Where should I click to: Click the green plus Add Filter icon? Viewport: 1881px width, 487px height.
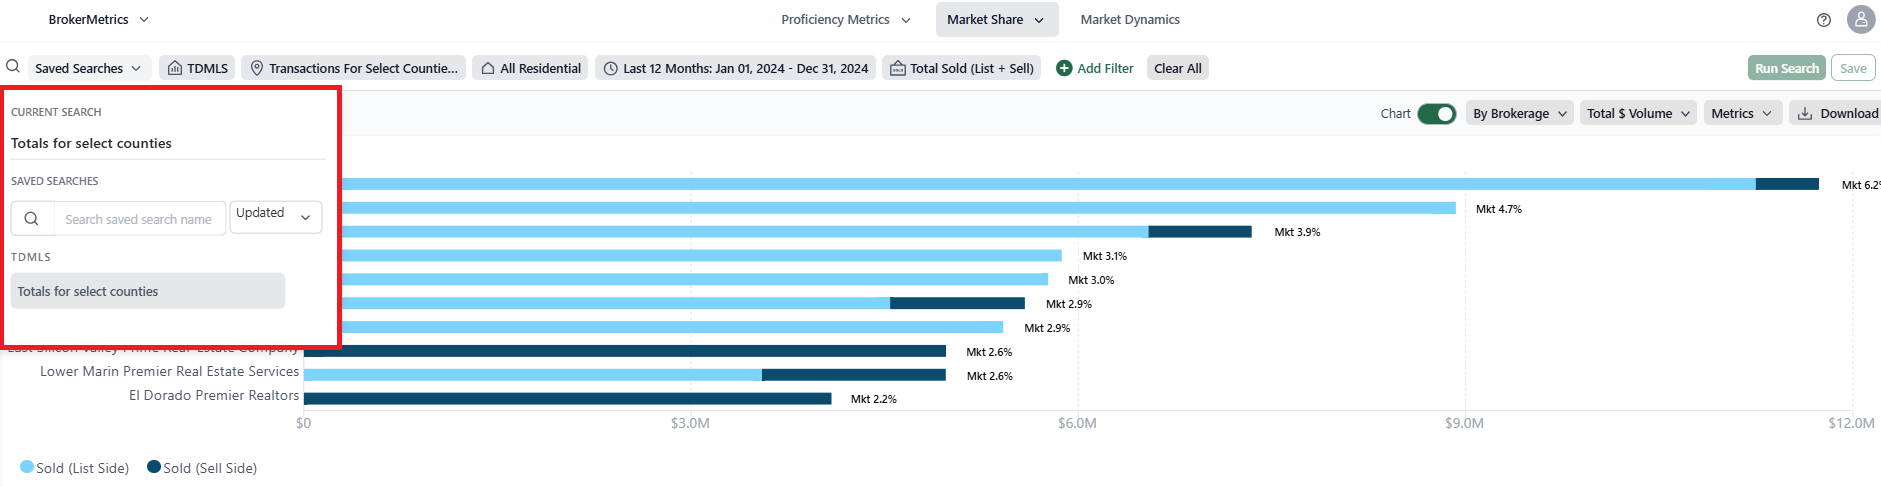1064,68
